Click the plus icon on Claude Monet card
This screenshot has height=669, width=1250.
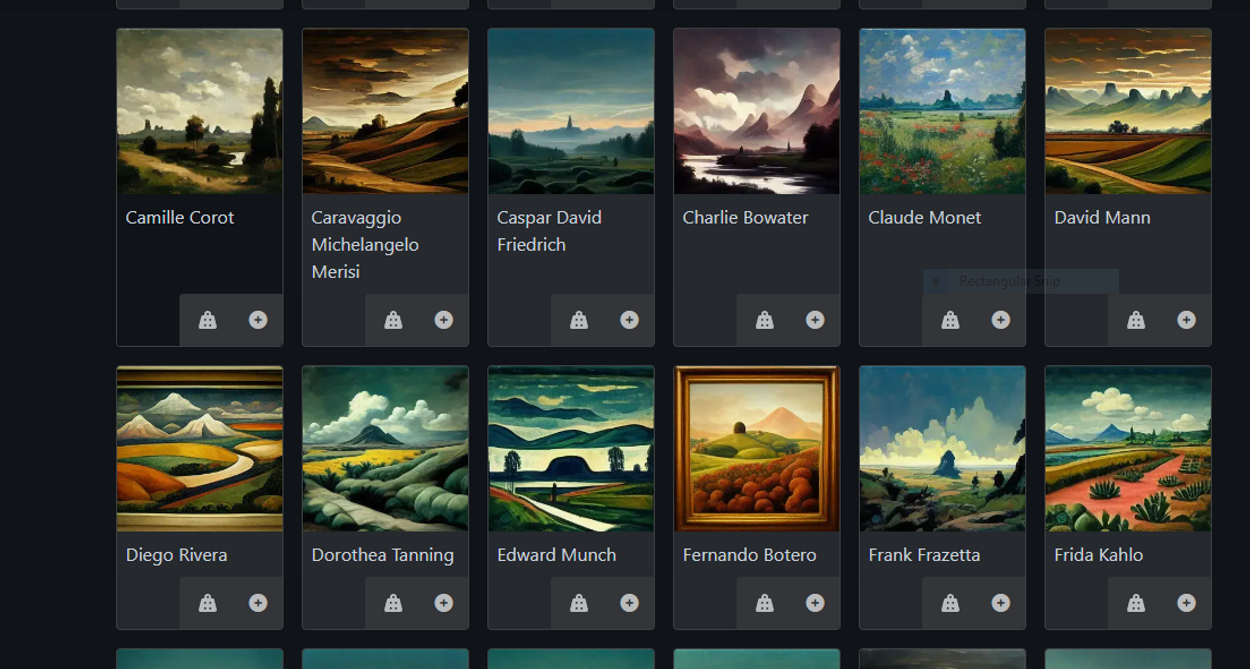point(1000,320)
